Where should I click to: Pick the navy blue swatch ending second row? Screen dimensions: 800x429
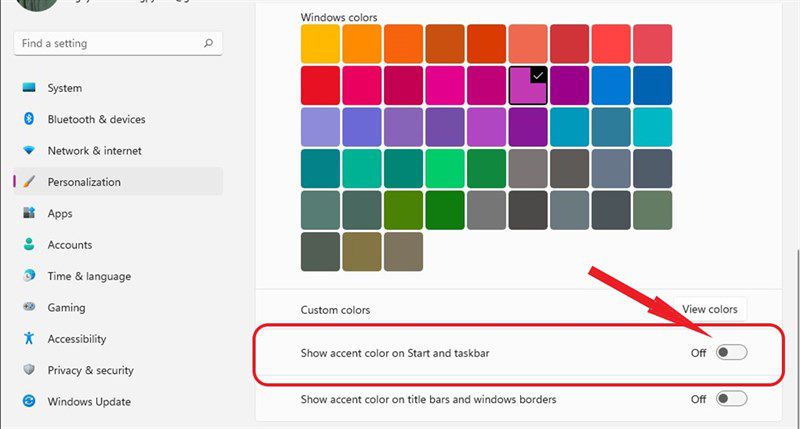(x=653, y=85)
